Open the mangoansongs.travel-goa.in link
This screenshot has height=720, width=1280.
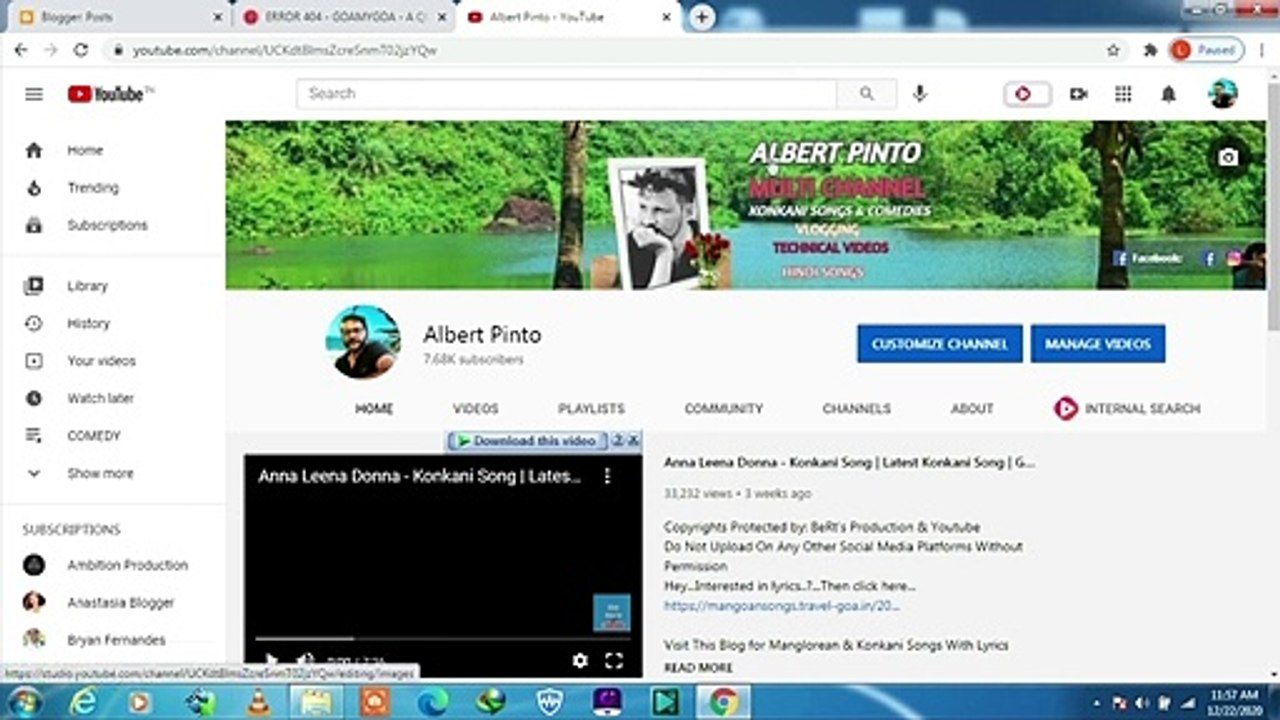point(782,606)
